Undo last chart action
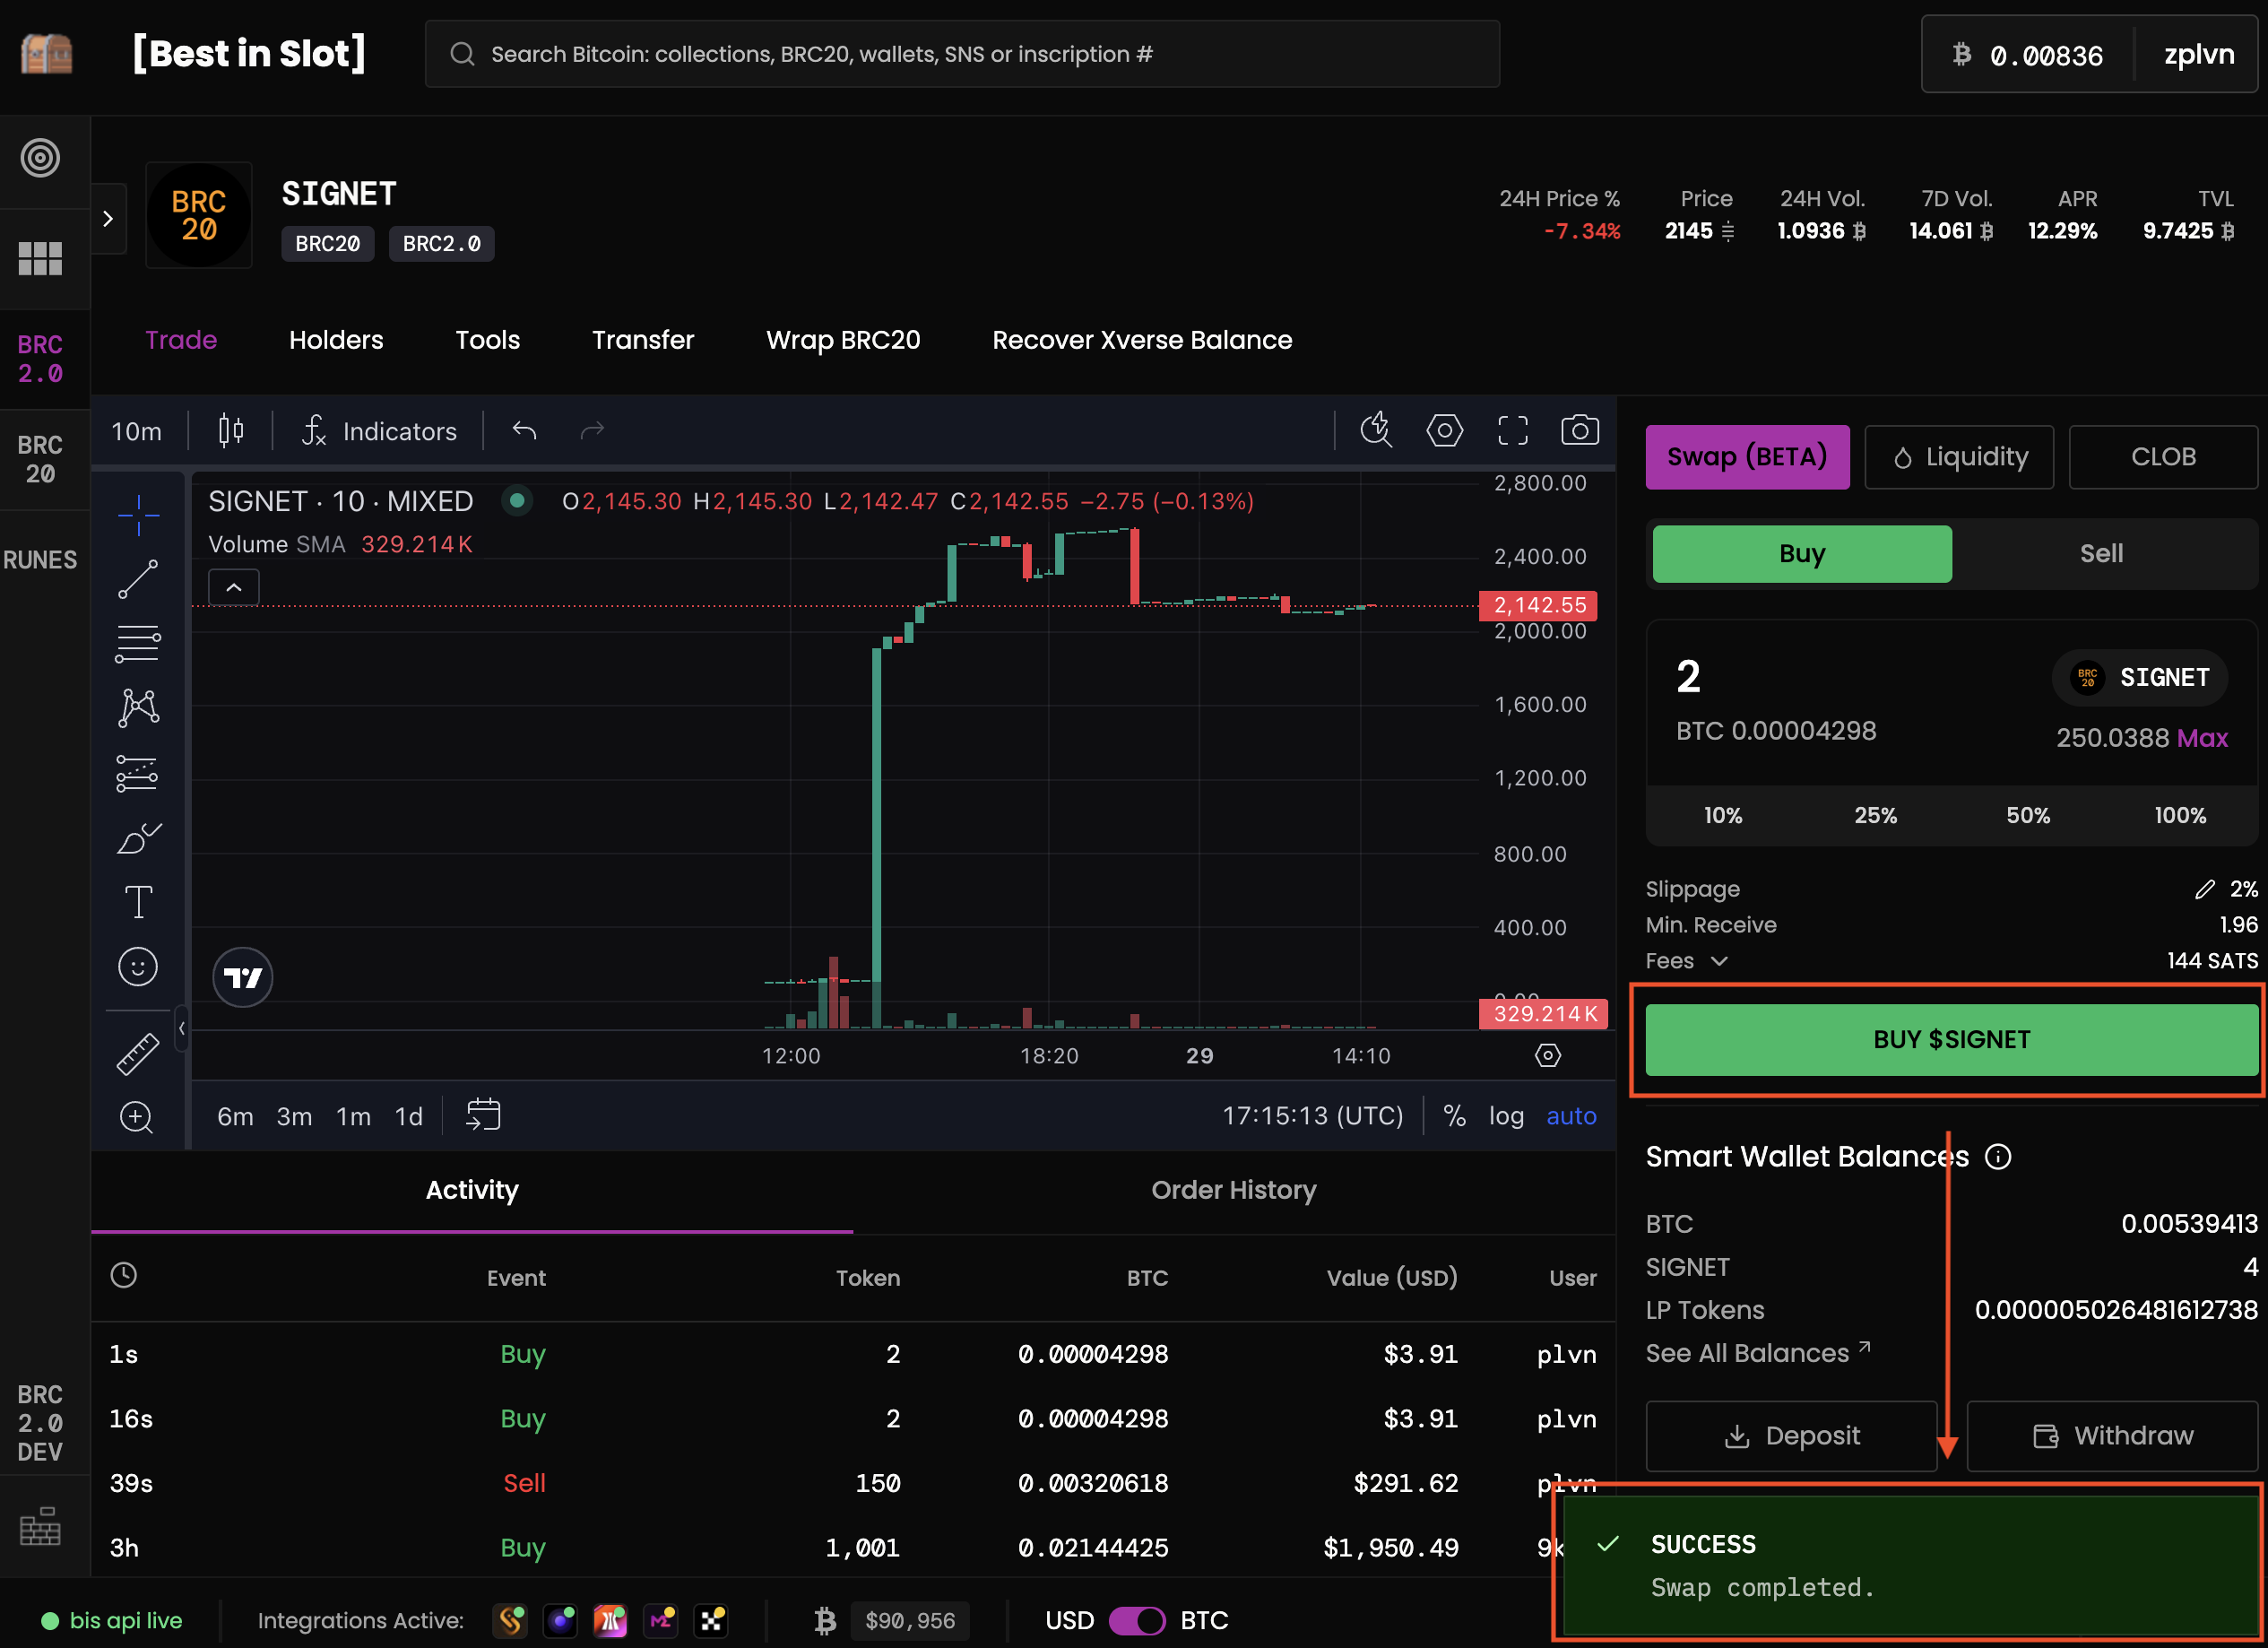 click(524, 431)
